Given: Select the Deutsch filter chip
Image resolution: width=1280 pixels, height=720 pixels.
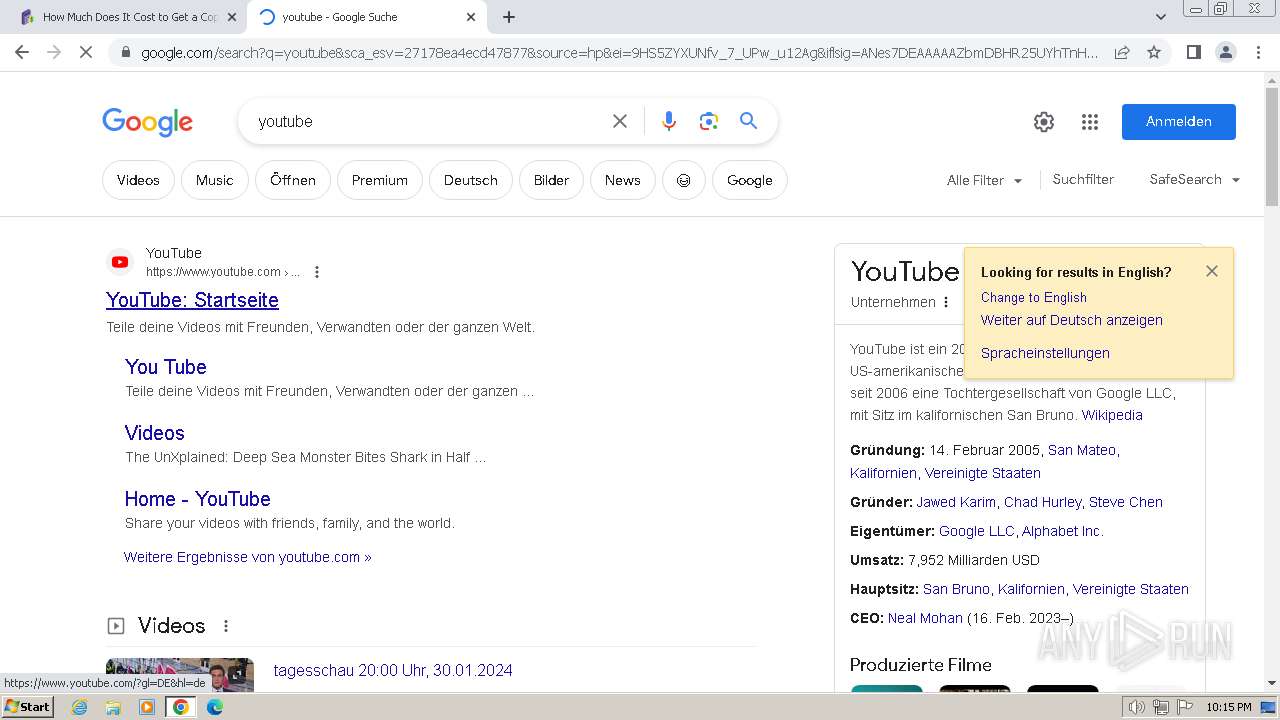Looking at the screenshot, I should 471,180.
